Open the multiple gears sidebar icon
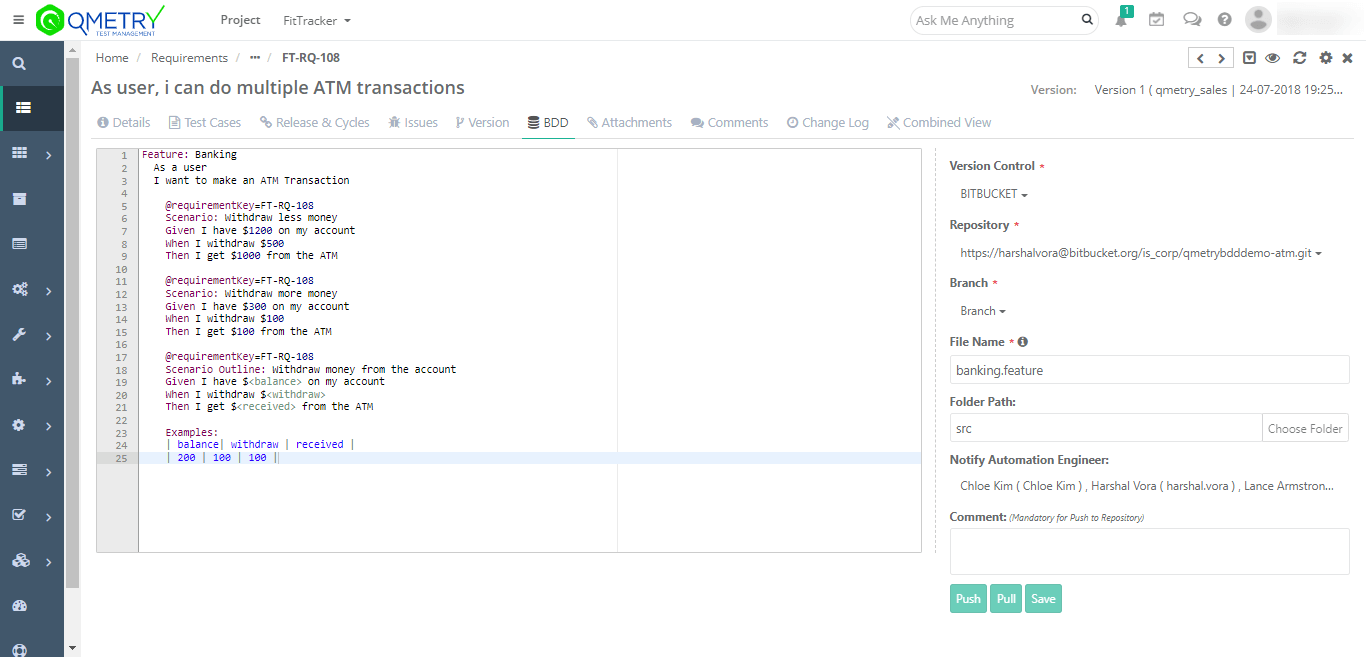Viewport: 1366px width, 657px height. (19, 289)
